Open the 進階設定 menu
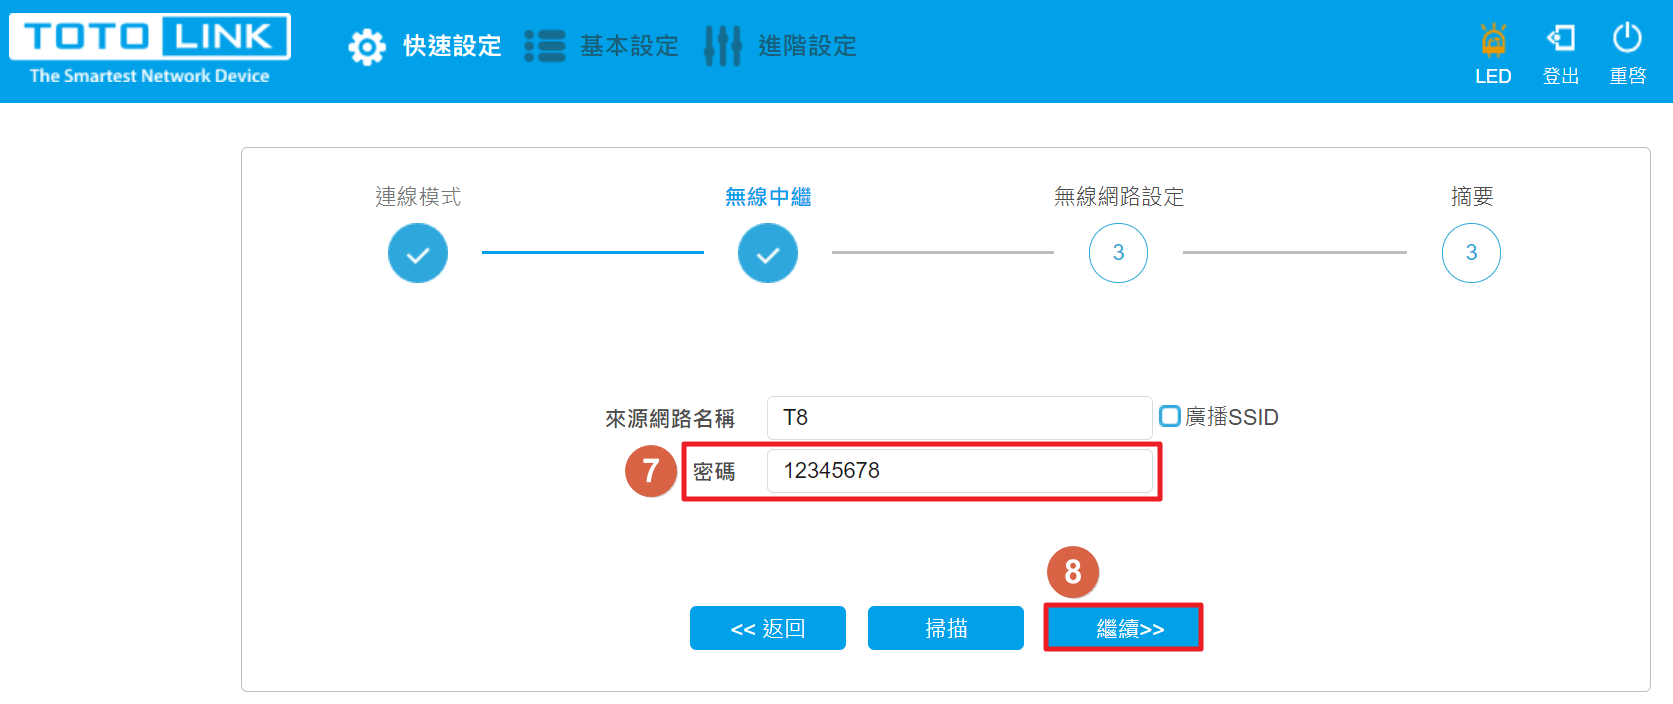Viewport: 1673px width, 704px height. click(x=808, y=46)
